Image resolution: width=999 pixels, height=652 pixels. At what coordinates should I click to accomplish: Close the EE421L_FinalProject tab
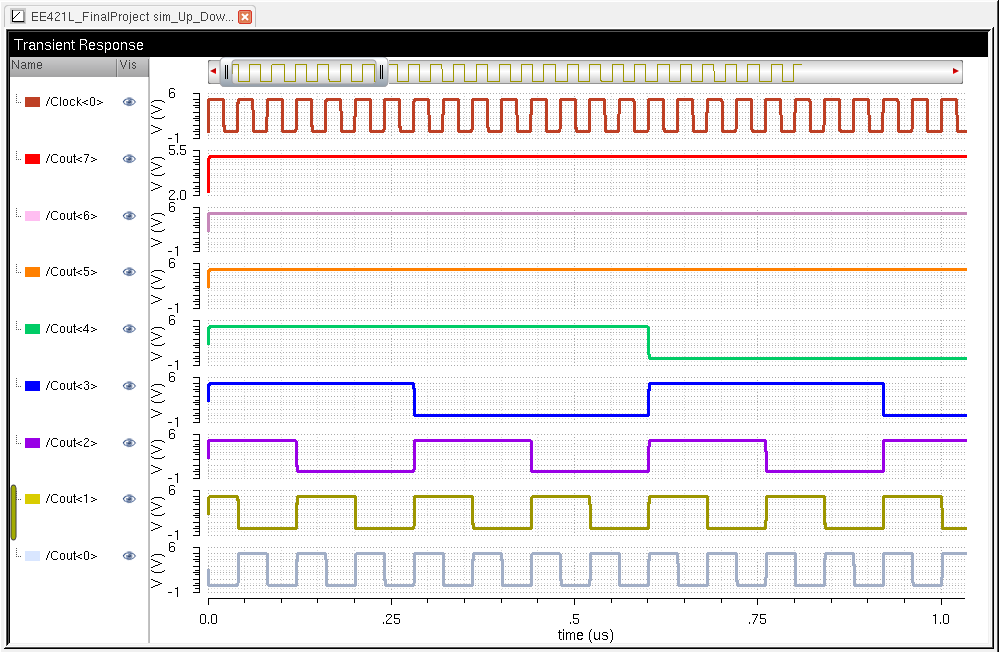[245, 17]
